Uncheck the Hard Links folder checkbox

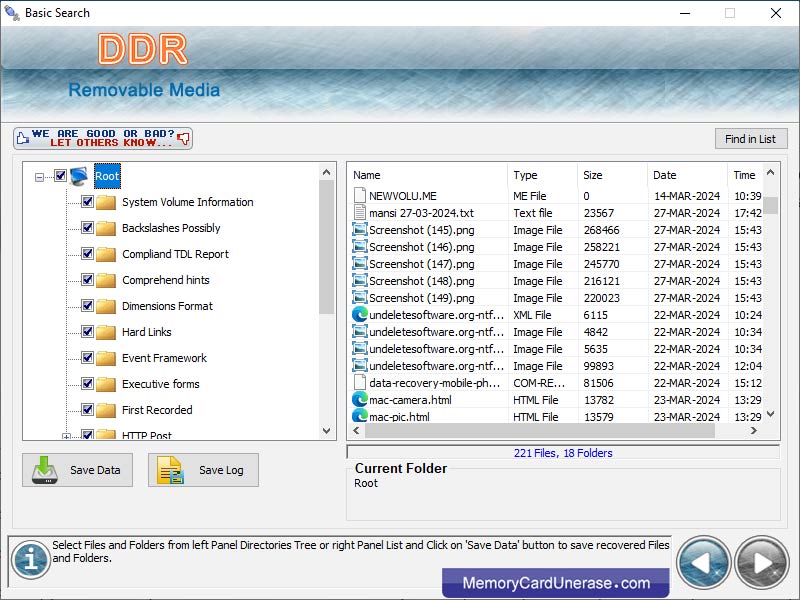tap(88, 332)
